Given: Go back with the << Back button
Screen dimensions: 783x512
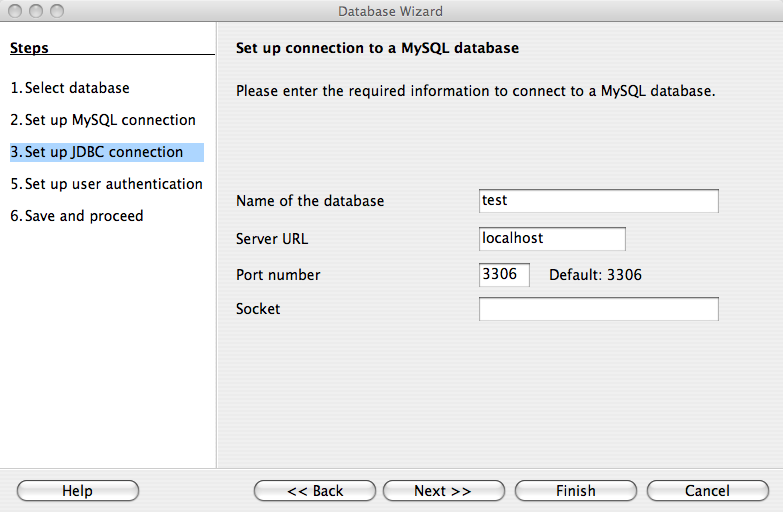Looking at the screenshot, I should coord(315,491).
